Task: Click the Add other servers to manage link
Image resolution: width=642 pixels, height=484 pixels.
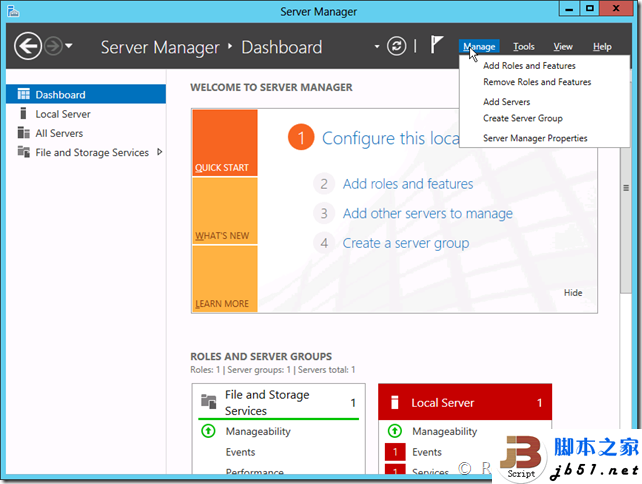Action: (427, 213)
